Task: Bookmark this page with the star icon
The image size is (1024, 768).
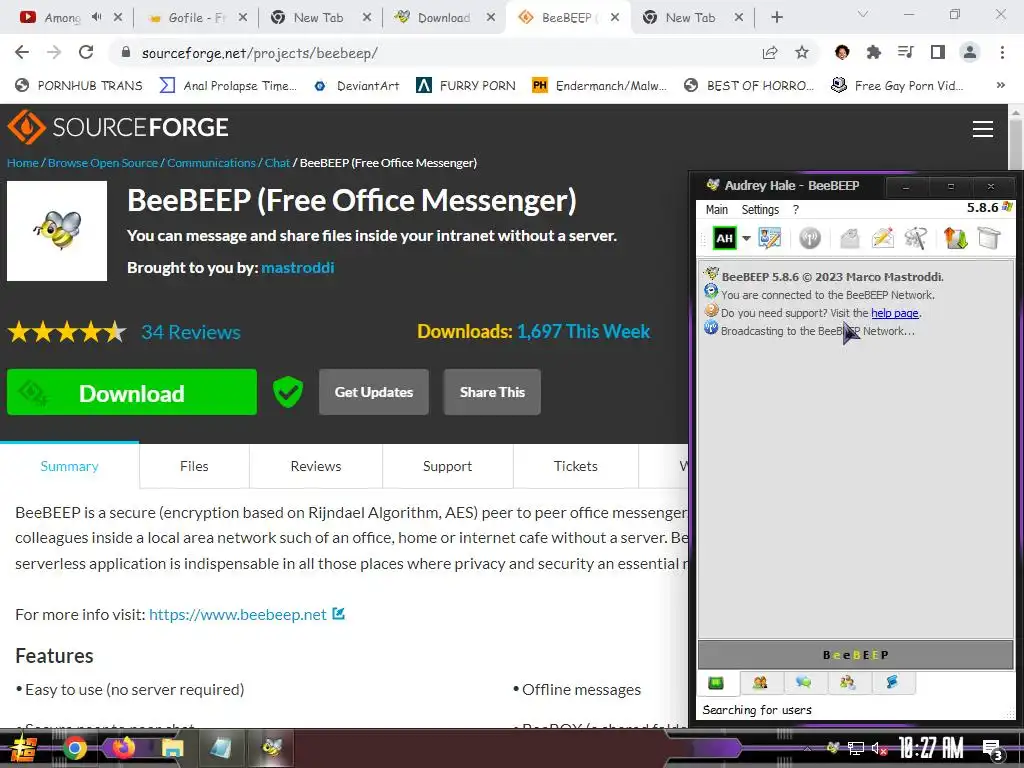Action: pyautogui.click(x=802, y=53)
